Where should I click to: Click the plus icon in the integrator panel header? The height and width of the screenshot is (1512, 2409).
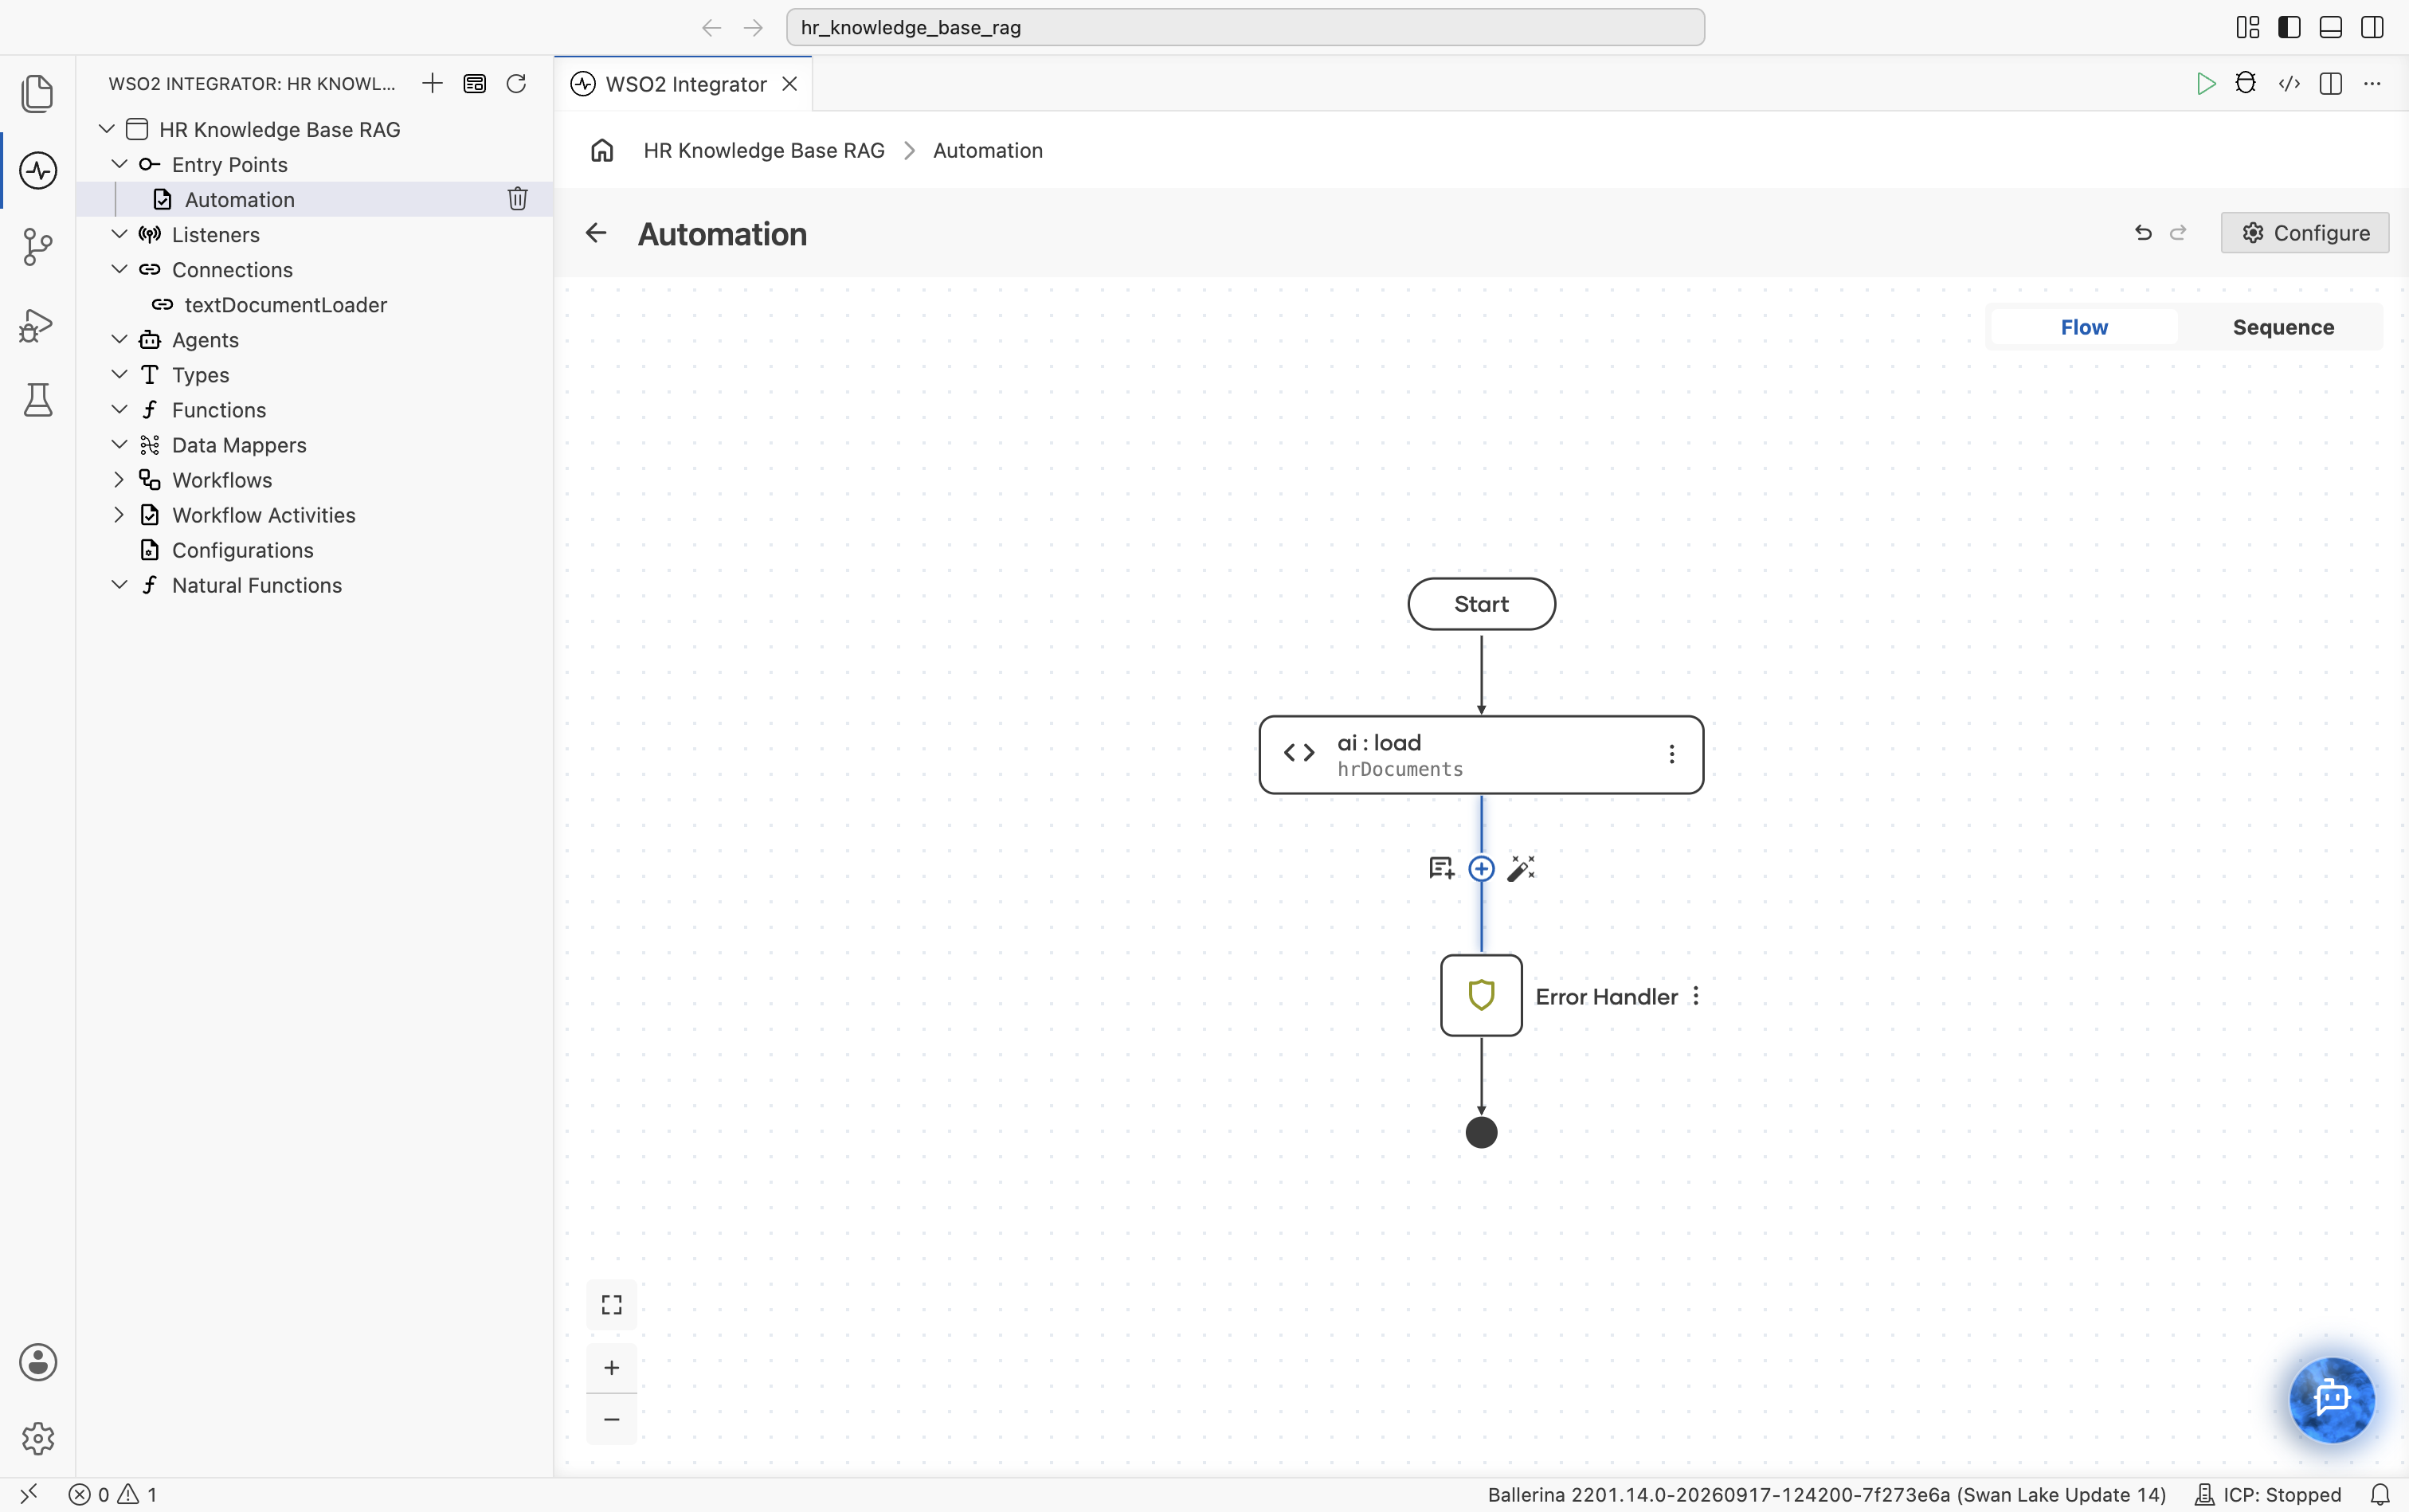pyautogui.click(x=432, y=83)
